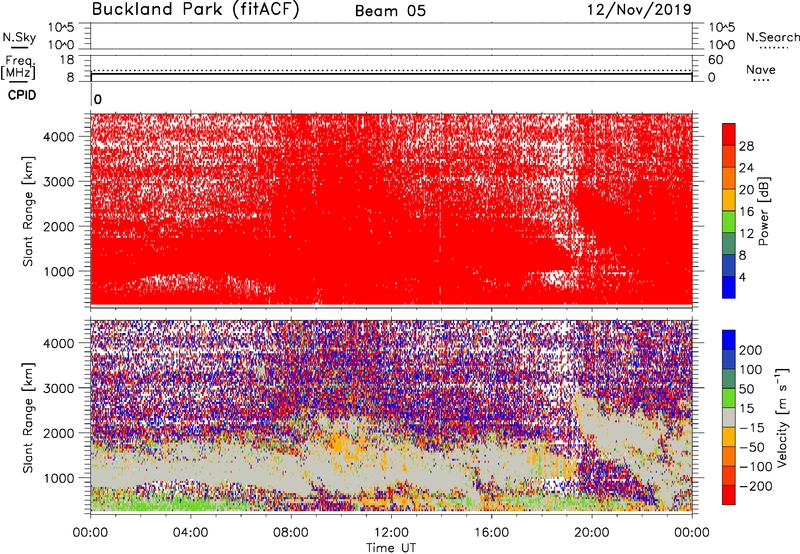Select the 'Power [dB]' colorbar title

point(764,211)
